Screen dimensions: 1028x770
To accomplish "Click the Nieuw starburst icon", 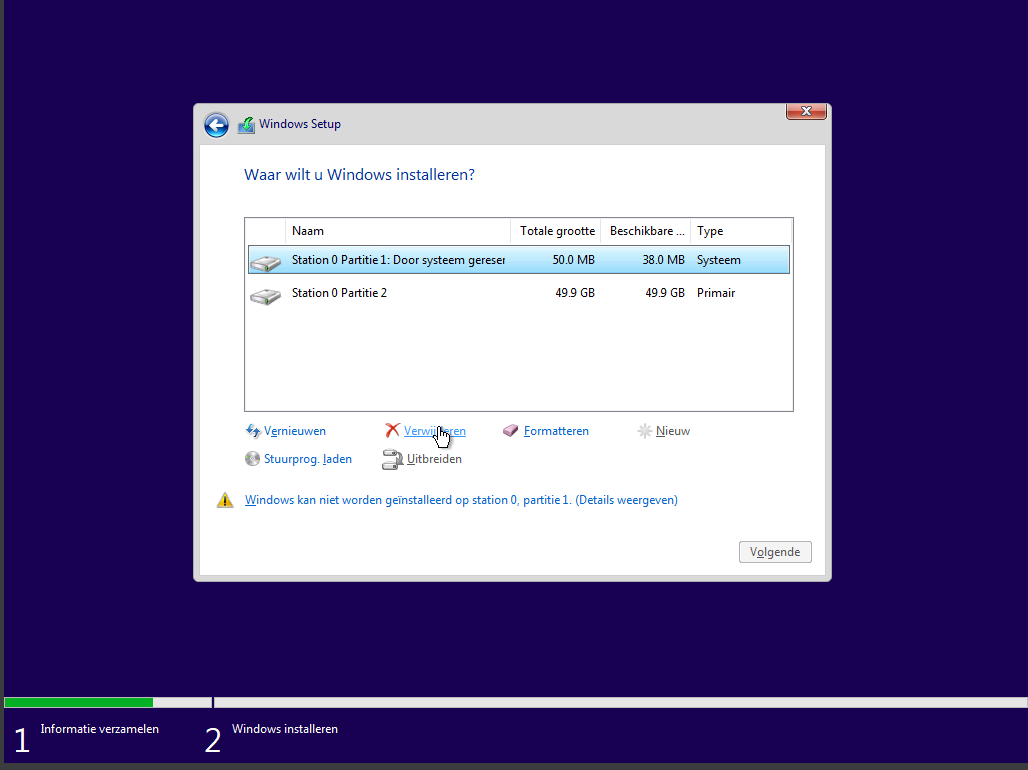I will pos(645,431).
